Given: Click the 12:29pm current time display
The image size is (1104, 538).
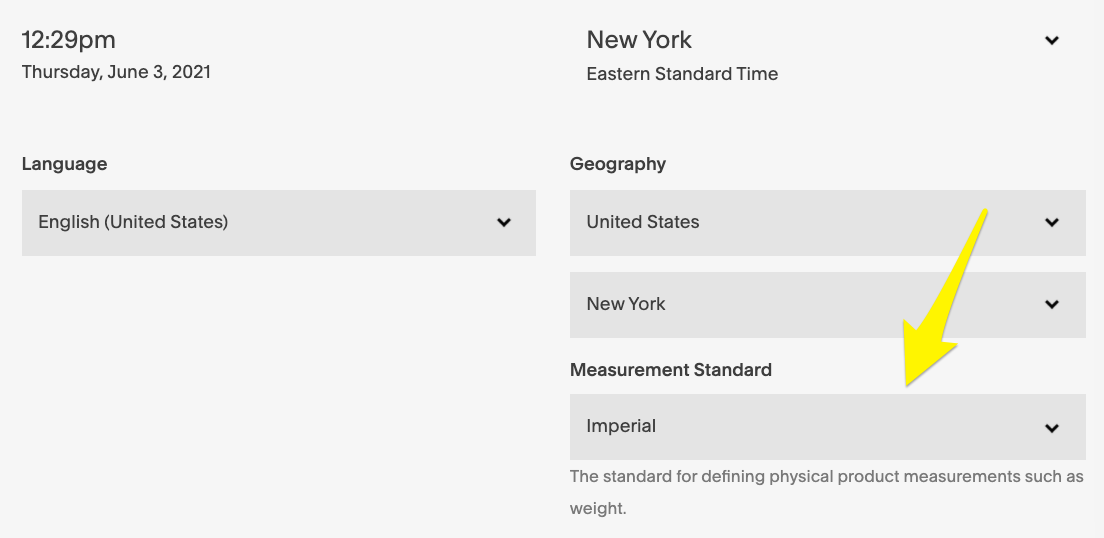Looking at the screenshot, I should tap(68, 40).
